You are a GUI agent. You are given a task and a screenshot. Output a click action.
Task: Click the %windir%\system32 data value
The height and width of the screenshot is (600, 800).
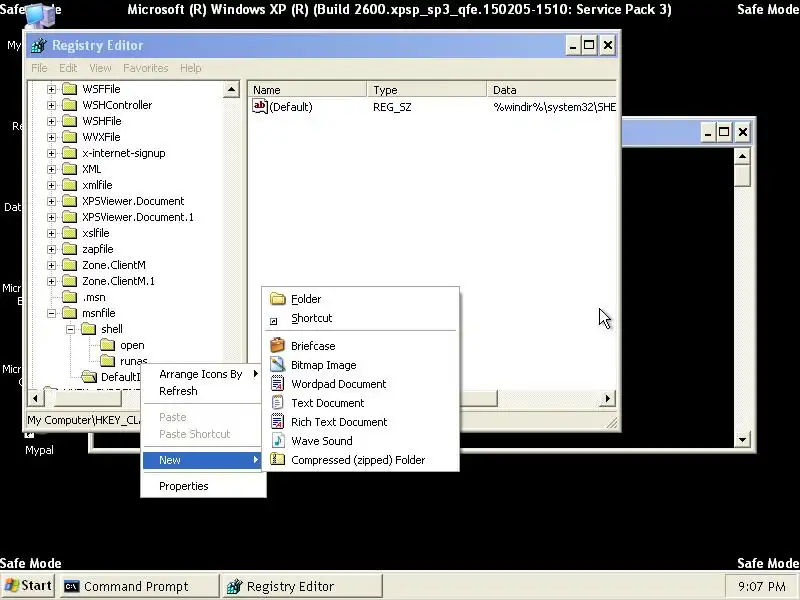(x=554, y=107)
